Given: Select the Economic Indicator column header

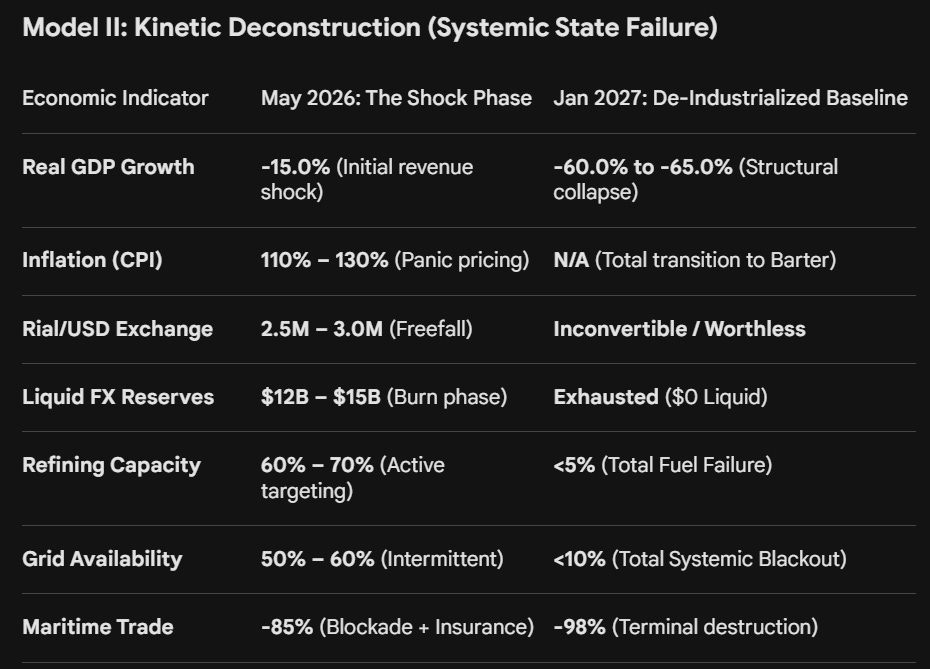Looking at the screenshot, I should coord(115,98).
